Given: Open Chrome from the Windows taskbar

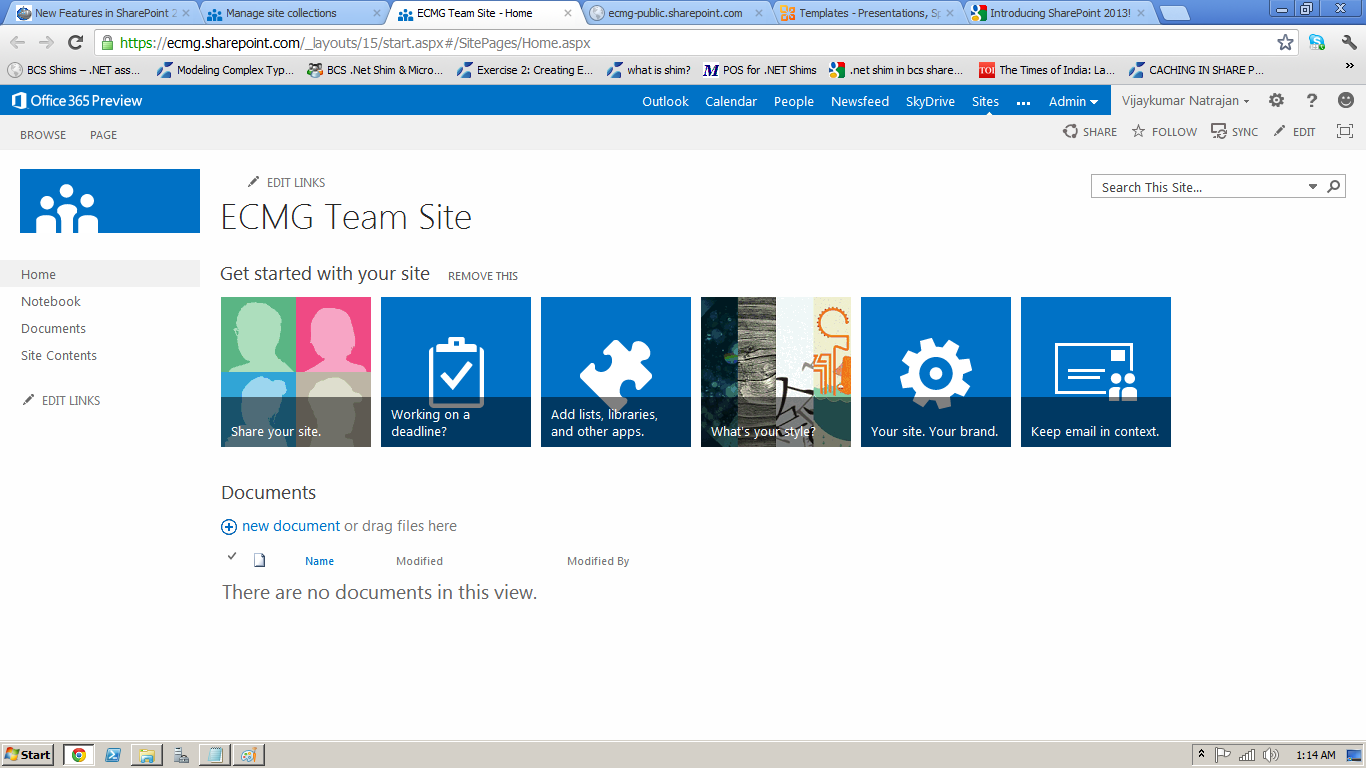Looking at the screenshot, I should pos(78,755).
